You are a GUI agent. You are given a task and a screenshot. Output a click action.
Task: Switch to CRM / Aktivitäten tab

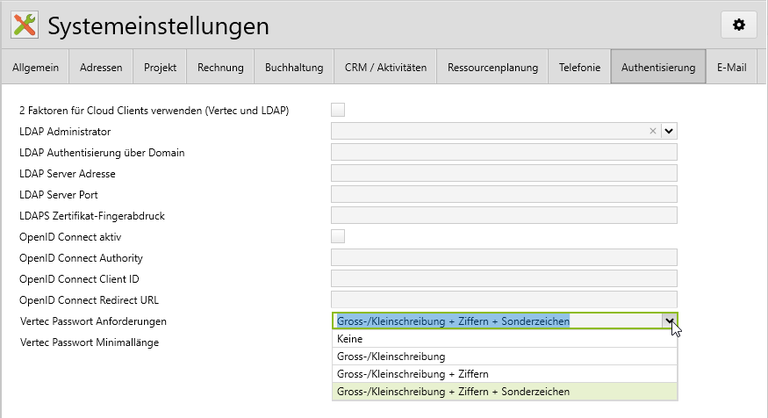(385, 67)
